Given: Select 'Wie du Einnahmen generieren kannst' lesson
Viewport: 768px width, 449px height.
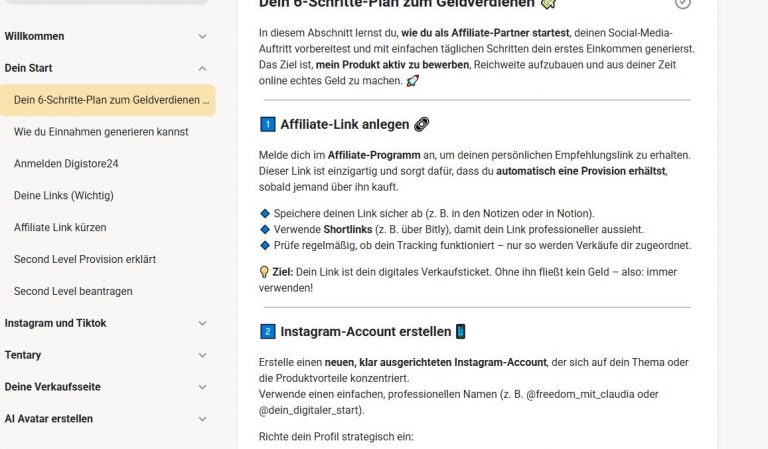Looking at the screenshot, I should point(101,132).
